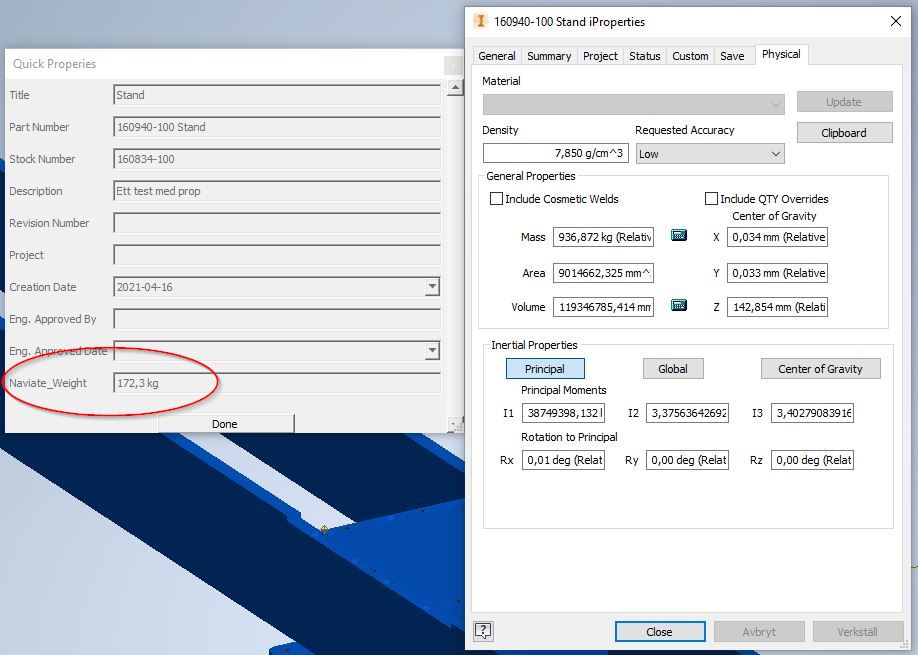The width and height of the screenshot is (918, 655).
Task: Click the Update material button
Action: point(843,101)
